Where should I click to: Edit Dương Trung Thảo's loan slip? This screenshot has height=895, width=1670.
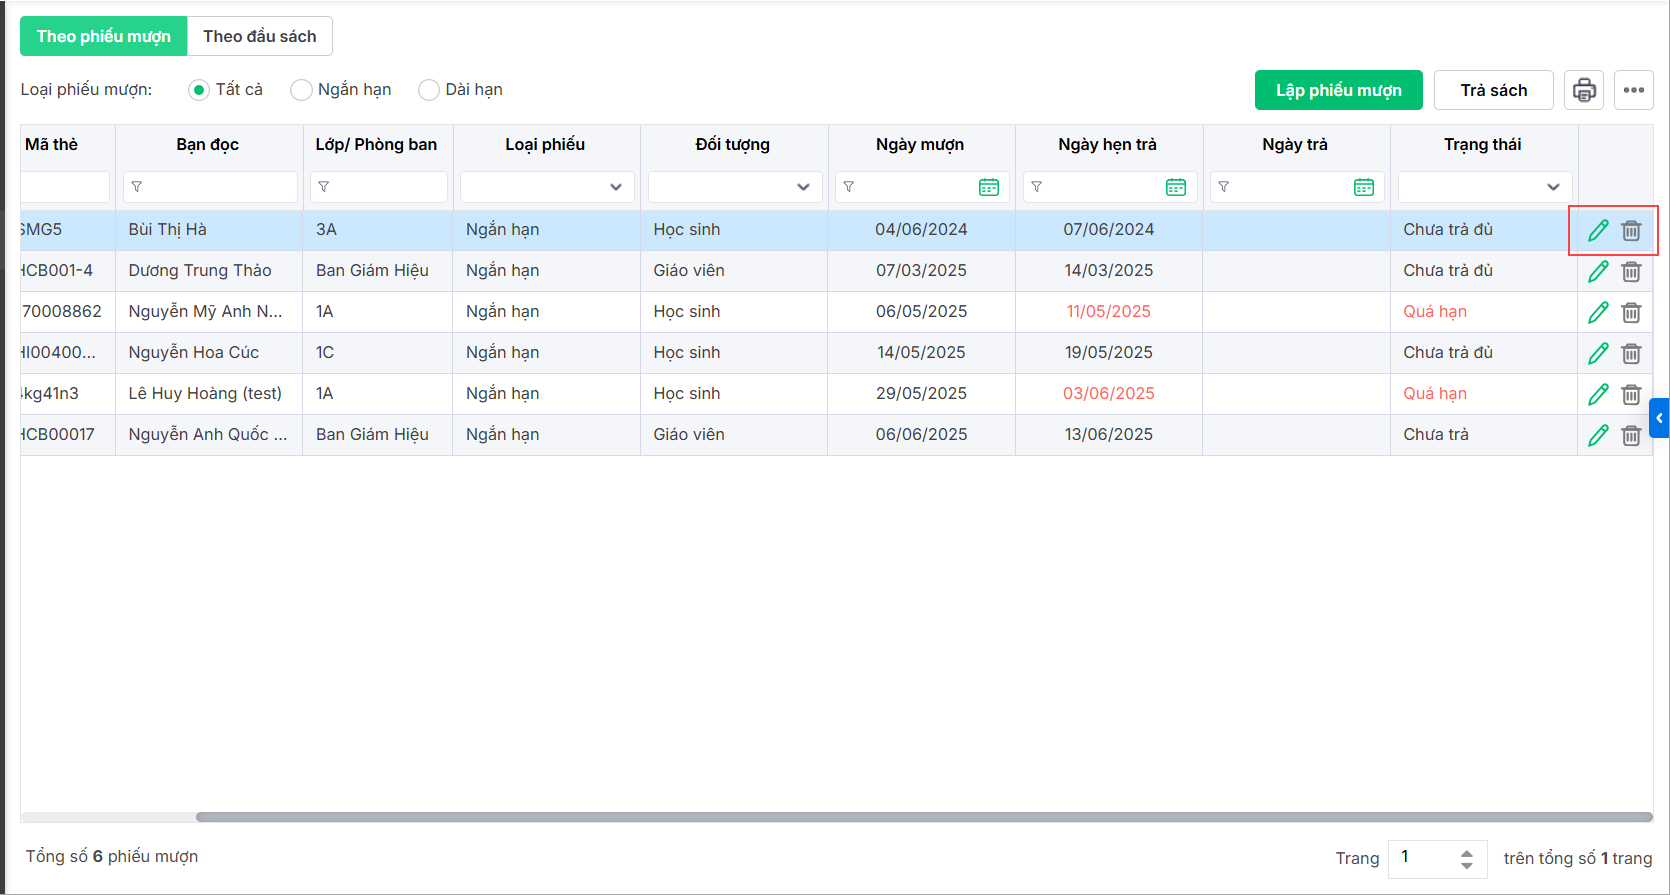click(1598, 271)
